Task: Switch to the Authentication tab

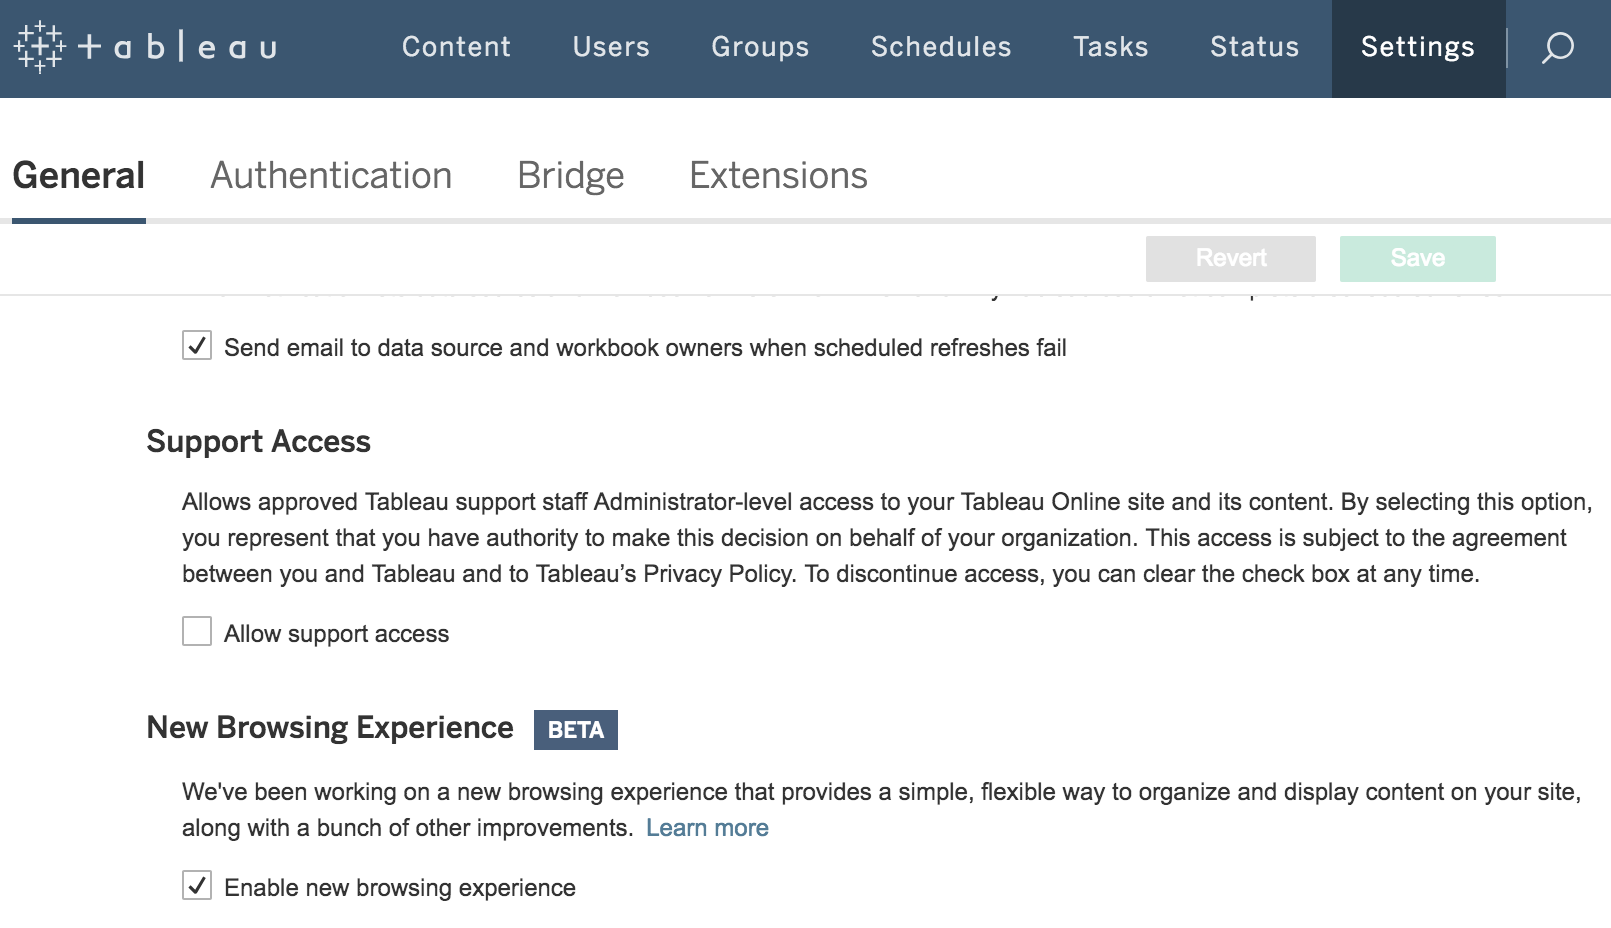Action: (x=331, y=176)
